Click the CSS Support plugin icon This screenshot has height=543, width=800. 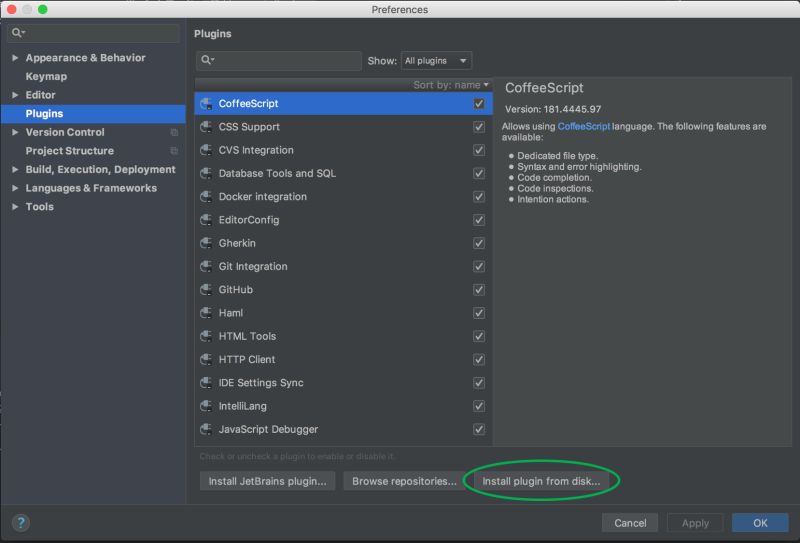tap(206, 127)
